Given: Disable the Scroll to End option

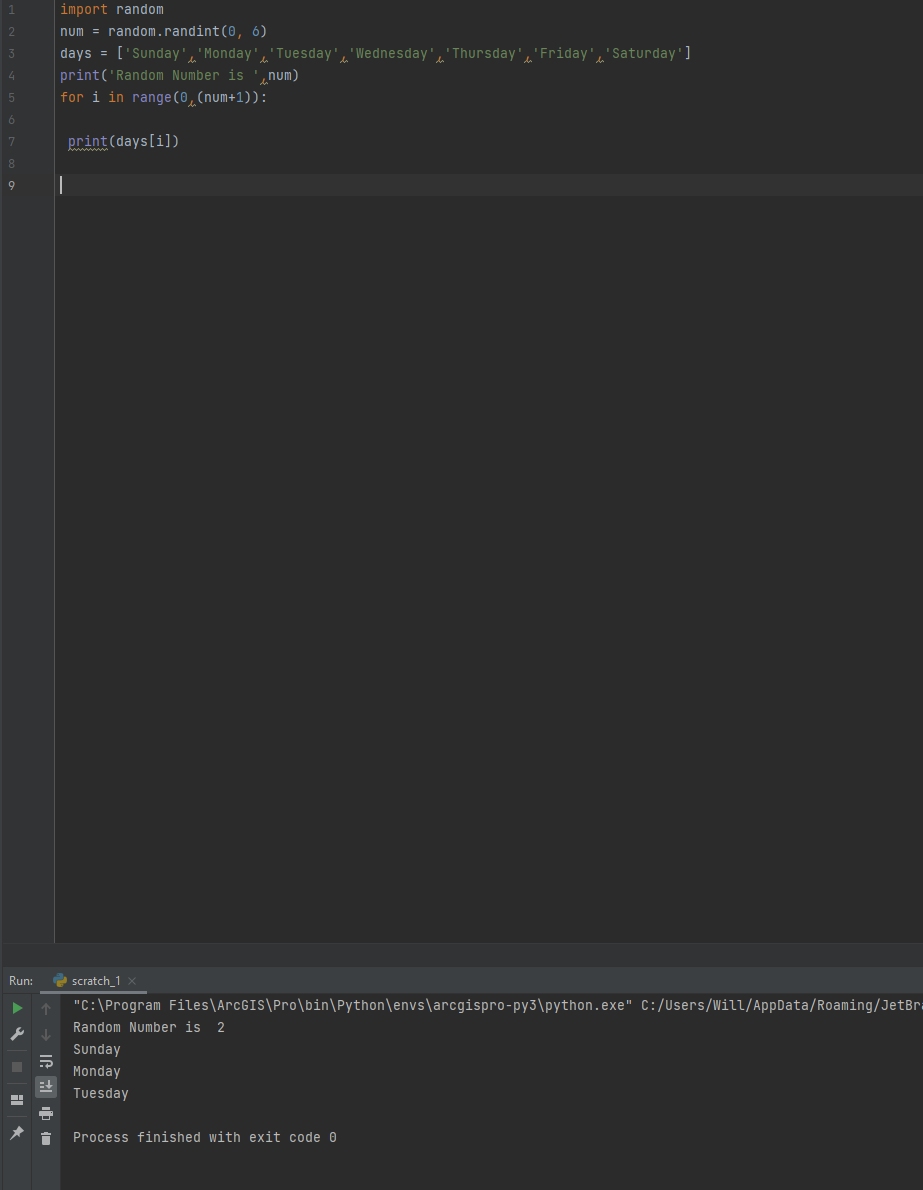Looking at the screenshot, I should click(x=46, y=1087).
